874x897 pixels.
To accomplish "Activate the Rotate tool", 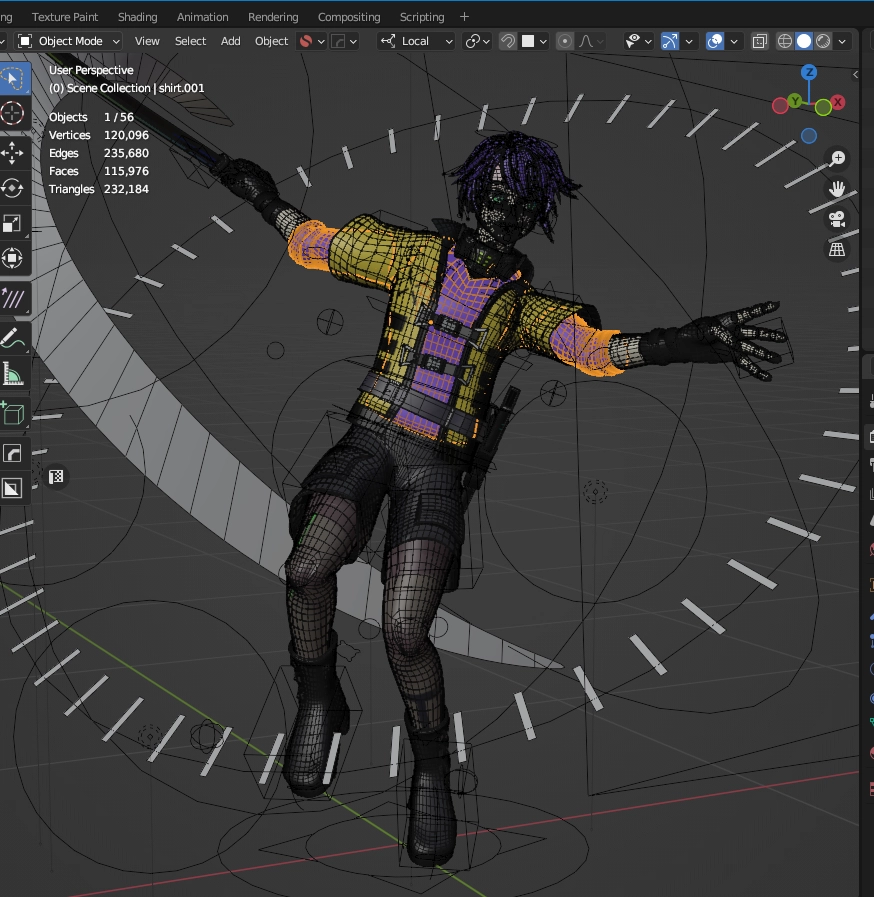I will pos(13,188).
